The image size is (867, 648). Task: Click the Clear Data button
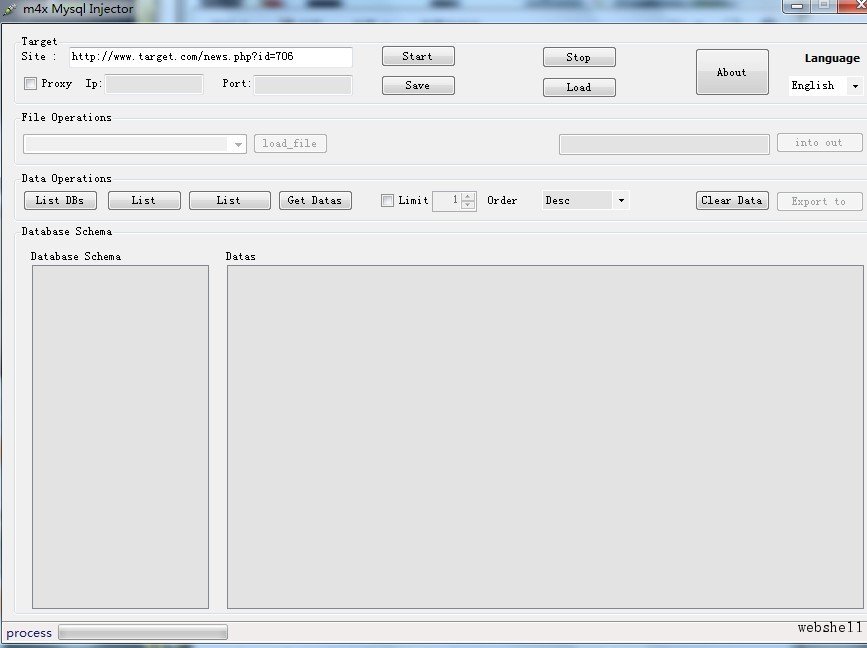tap(732, 201)
